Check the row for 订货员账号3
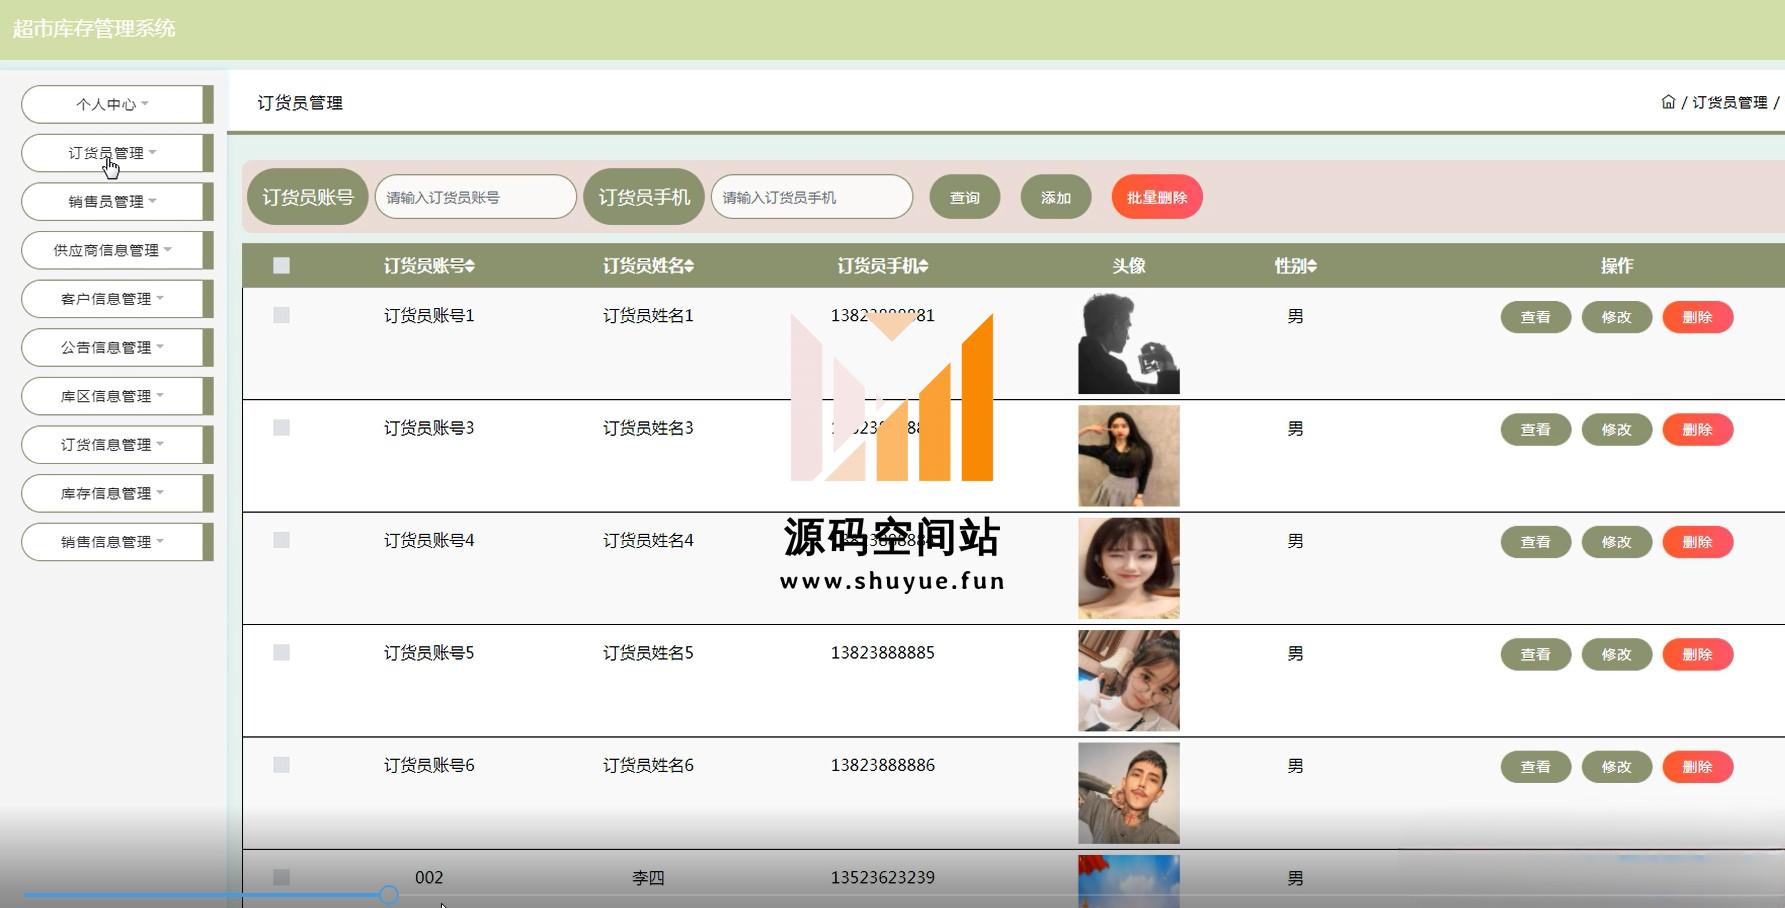 (281, 428)
